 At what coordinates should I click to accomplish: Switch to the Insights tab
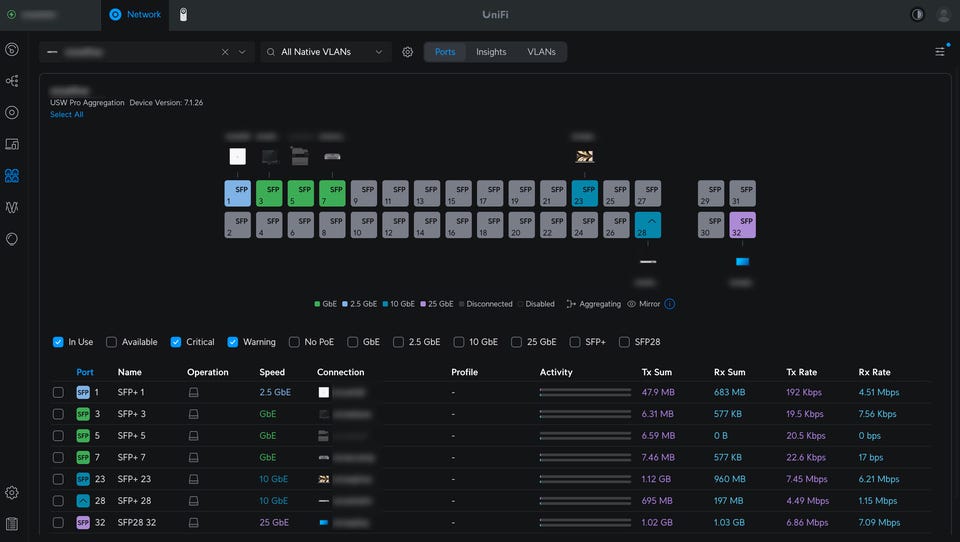[x=491, y=52]
